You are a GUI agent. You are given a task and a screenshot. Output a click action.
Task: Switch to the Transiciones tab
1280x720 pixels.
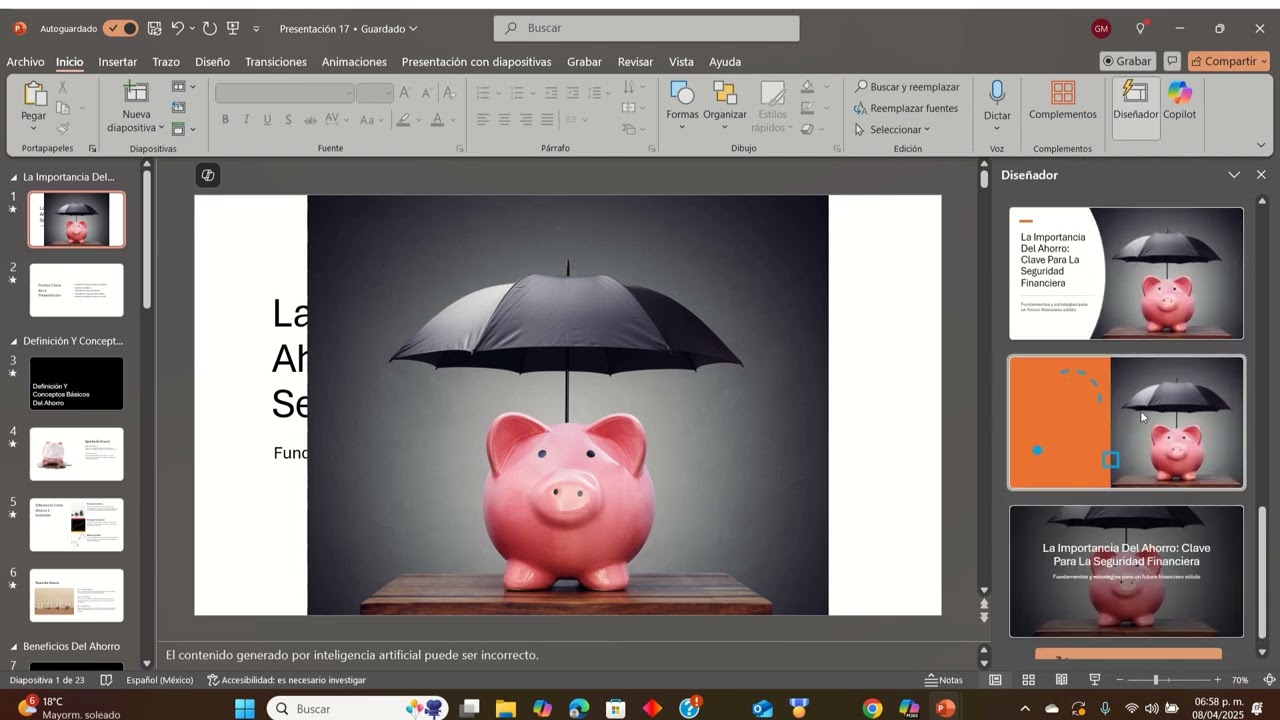pos(276,62)
